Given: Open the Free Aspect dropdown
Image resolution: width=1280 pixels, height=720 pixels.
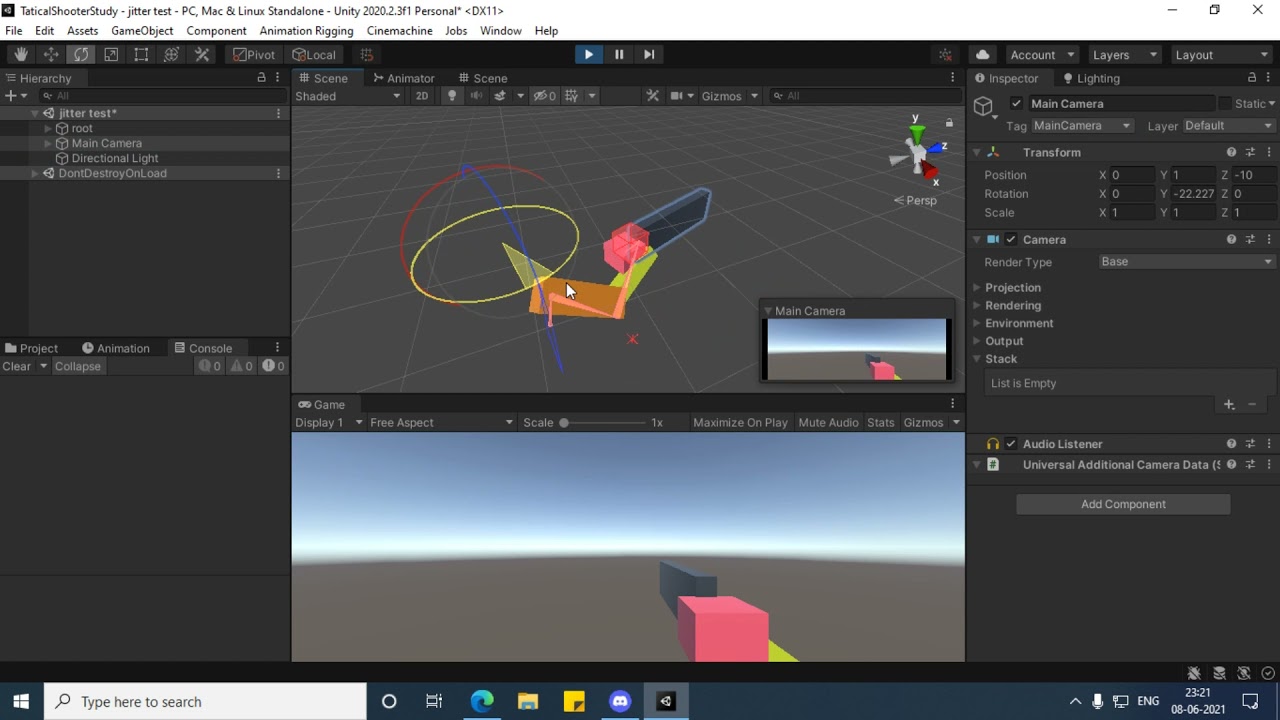Looking at the screenshot, I should click(x=441, y=423).
